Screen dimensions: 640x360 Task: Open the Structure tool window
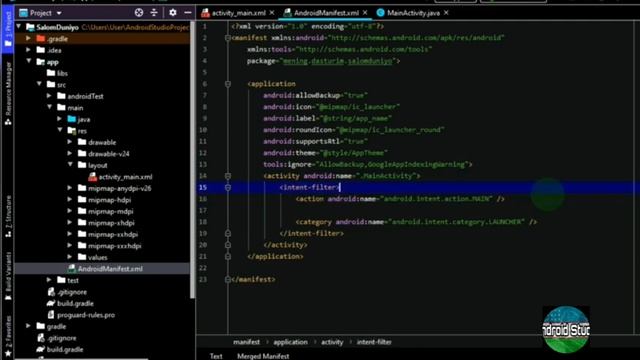coord(8,216)
